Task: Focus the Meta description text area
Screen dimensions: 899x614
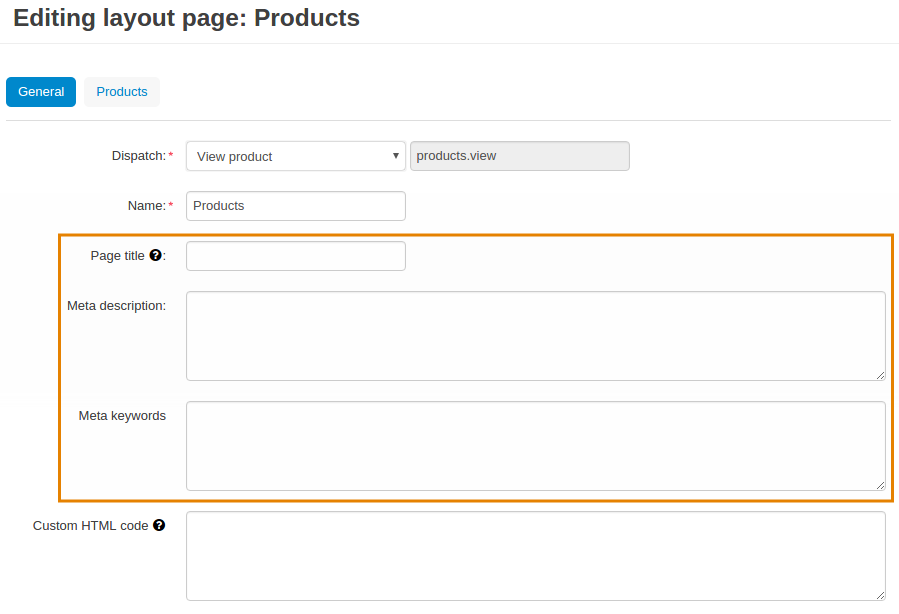Action: pyautogui.click(x=536, y=336)
